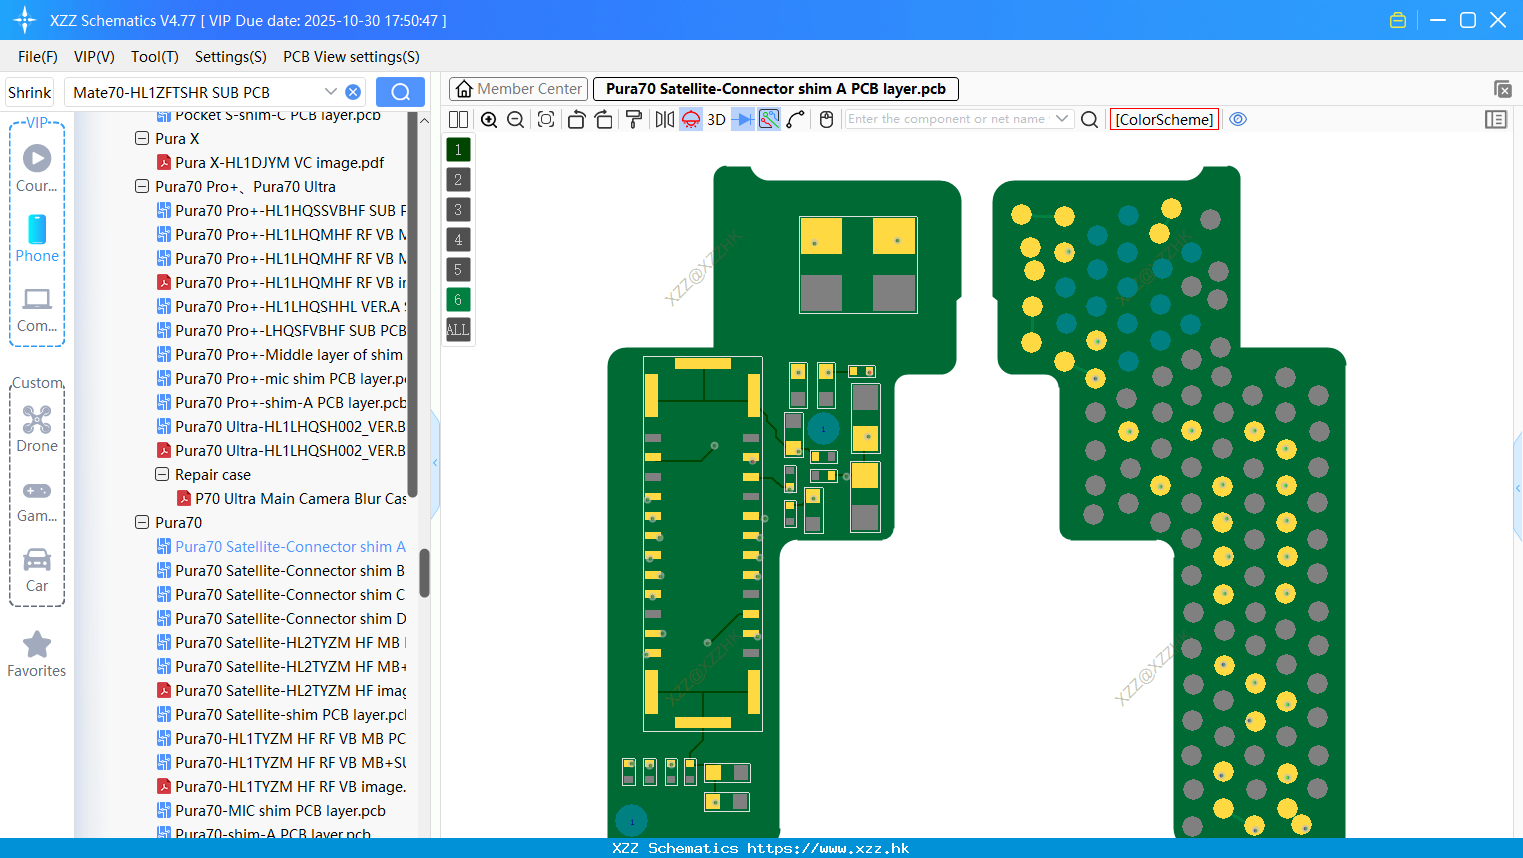Click XZZ Schematics website link in status bar
Viewport: 1523px width, 858px height.
[x=828, y=848]
